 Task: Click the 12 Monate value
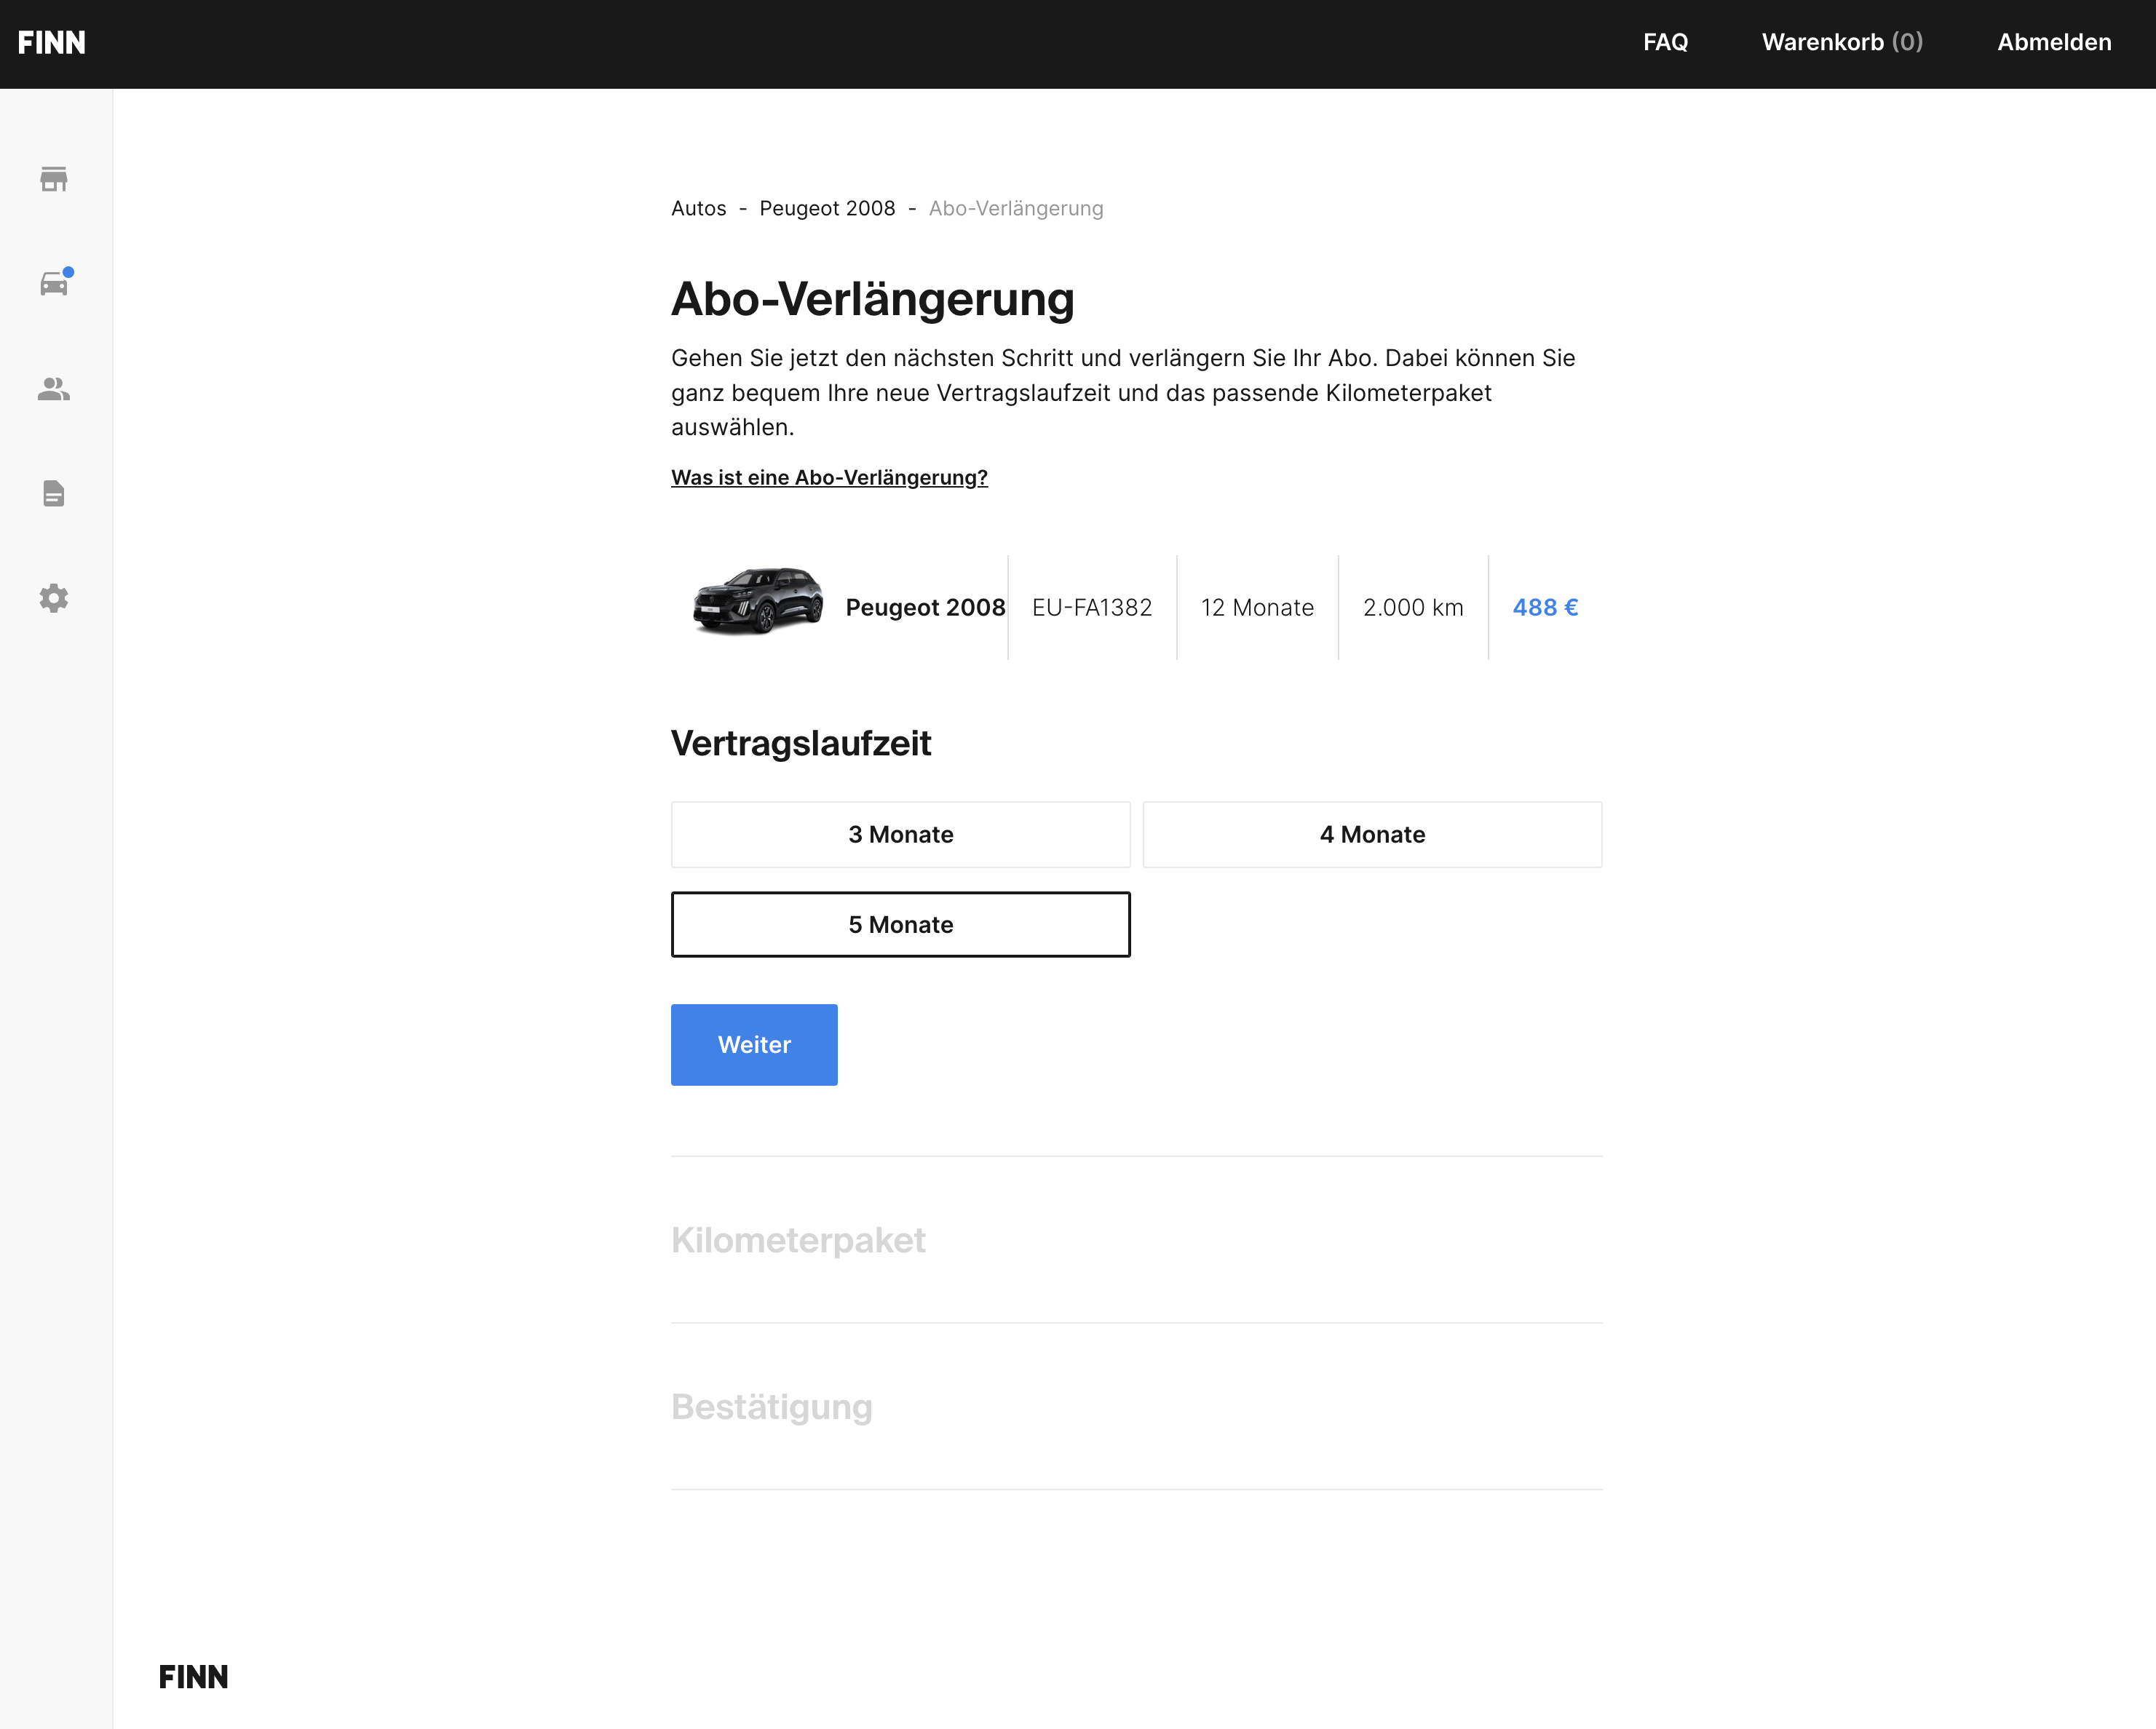pyautogui.click(x=1257, y=607)
